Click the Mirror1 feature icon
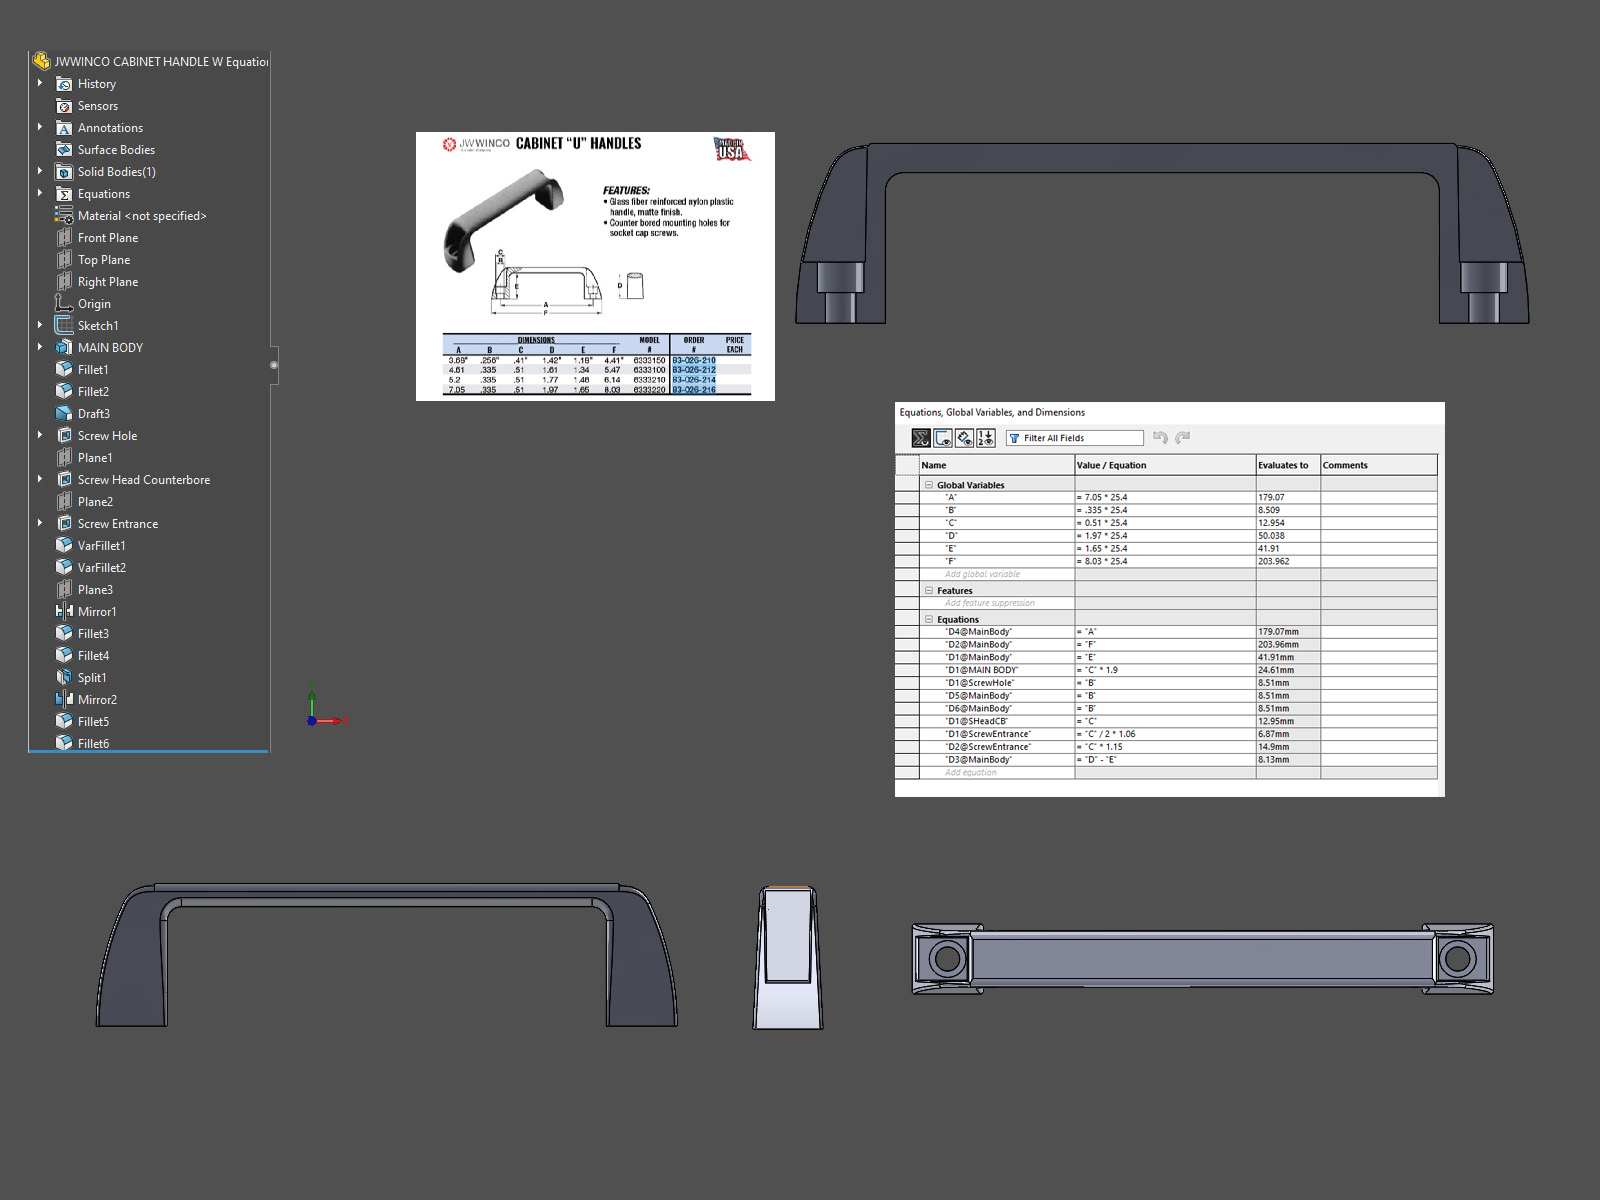This screenshot has width=1600, height=1200. click(64, 612)
